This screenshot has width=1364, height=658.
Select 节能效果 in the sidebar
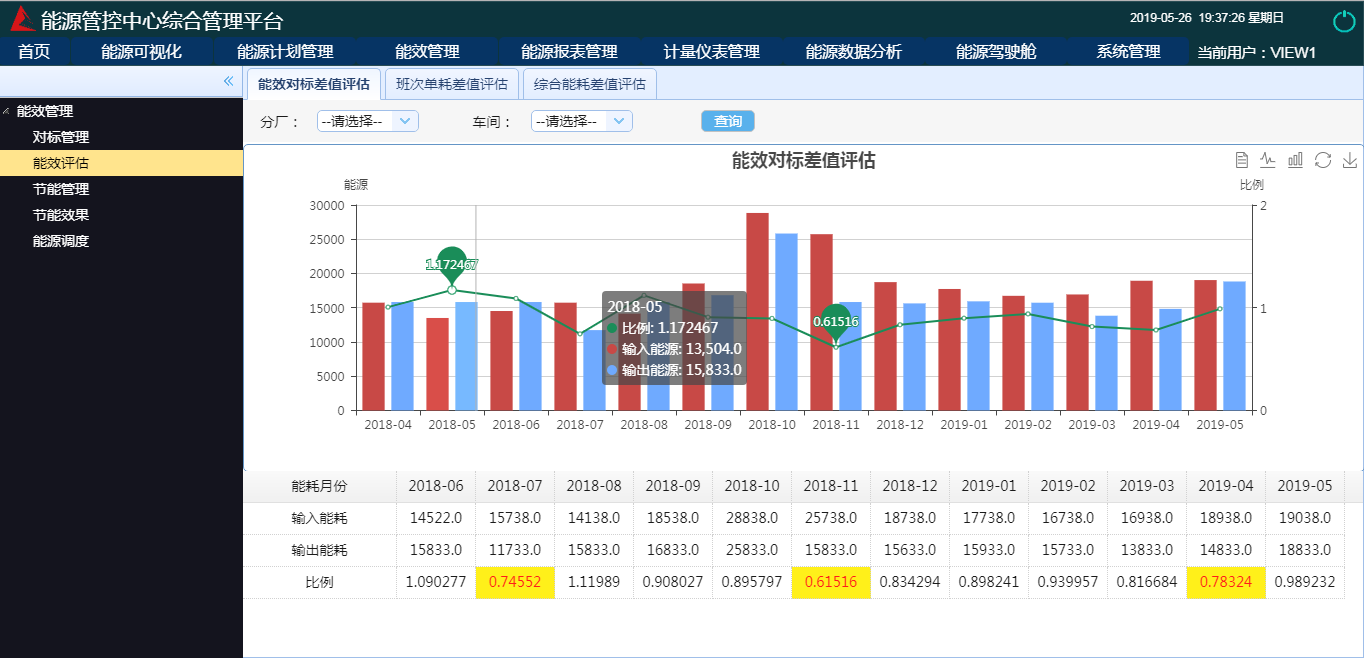tap(61, 215)
